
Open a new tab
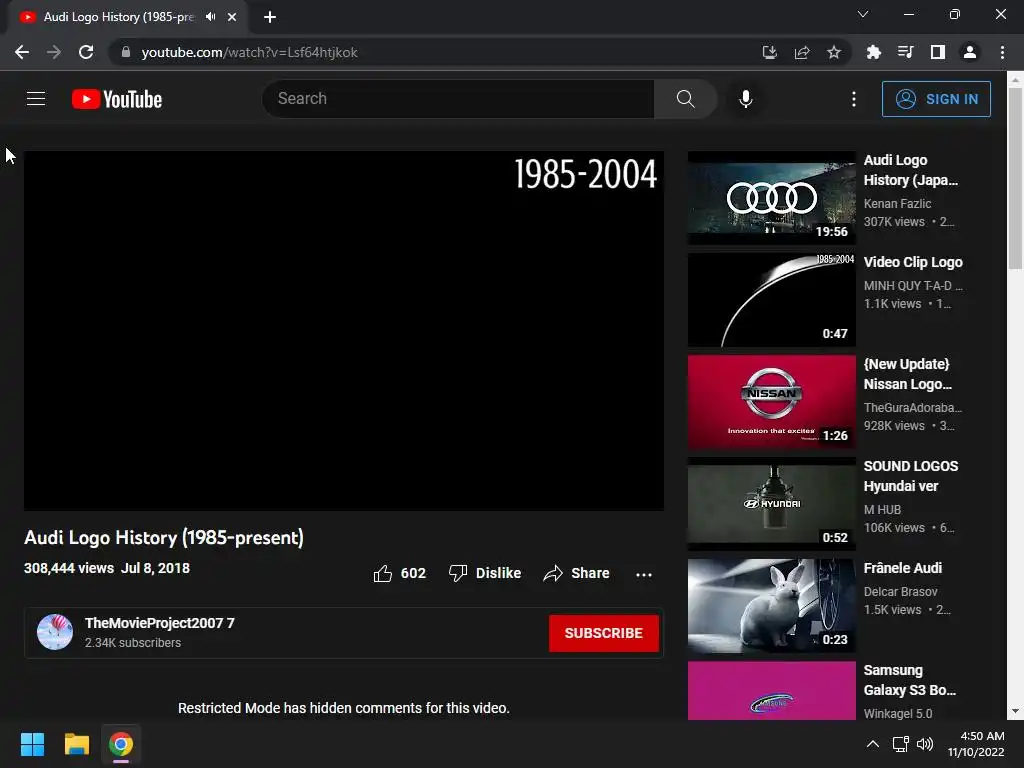pos(270,17)
